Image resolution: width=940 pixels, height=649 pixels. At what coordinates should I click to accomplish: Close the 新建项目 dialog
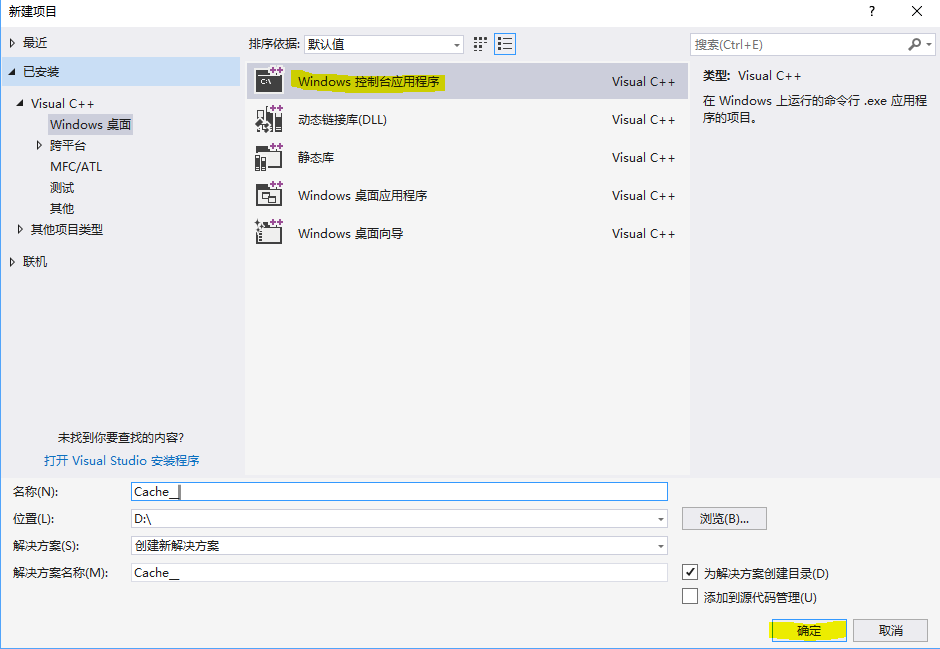pos(917,11)
